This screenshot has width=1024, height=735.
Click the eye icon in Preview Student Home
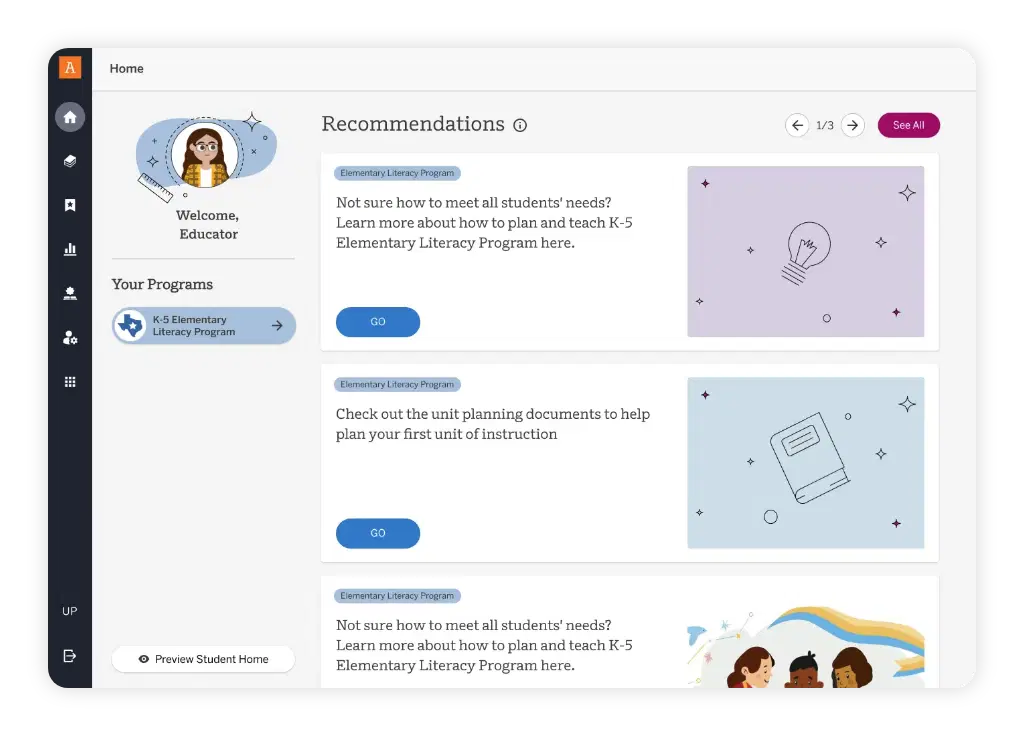144,659
